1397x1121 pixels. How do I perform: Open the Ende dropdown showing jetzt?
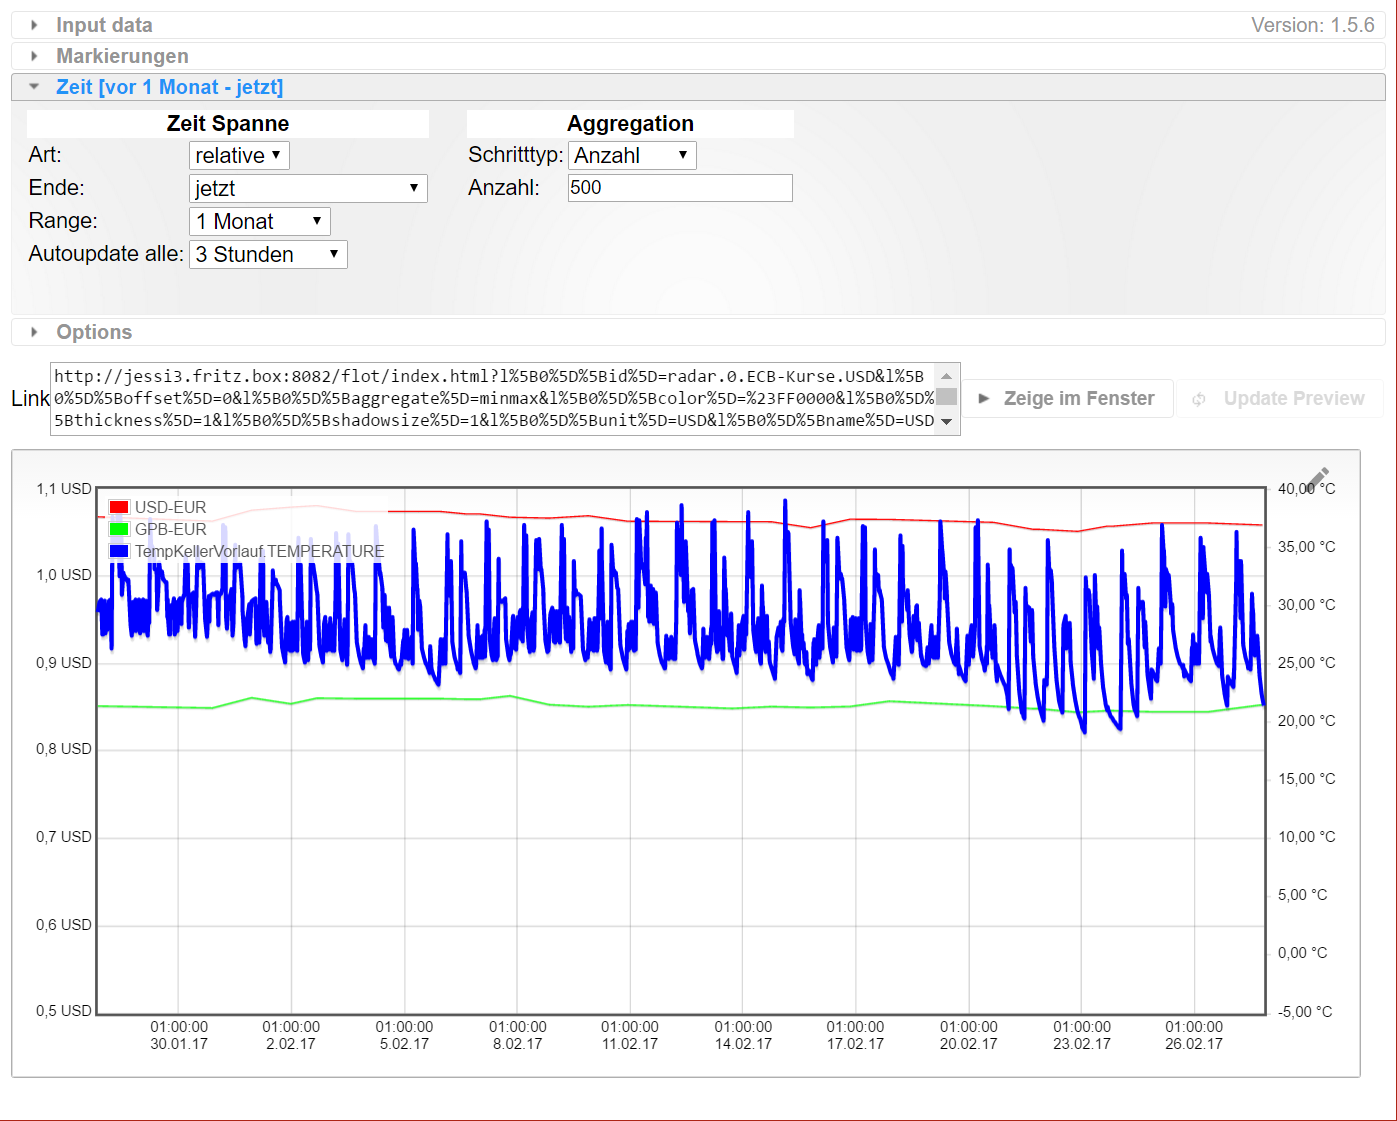coord(308,188)
